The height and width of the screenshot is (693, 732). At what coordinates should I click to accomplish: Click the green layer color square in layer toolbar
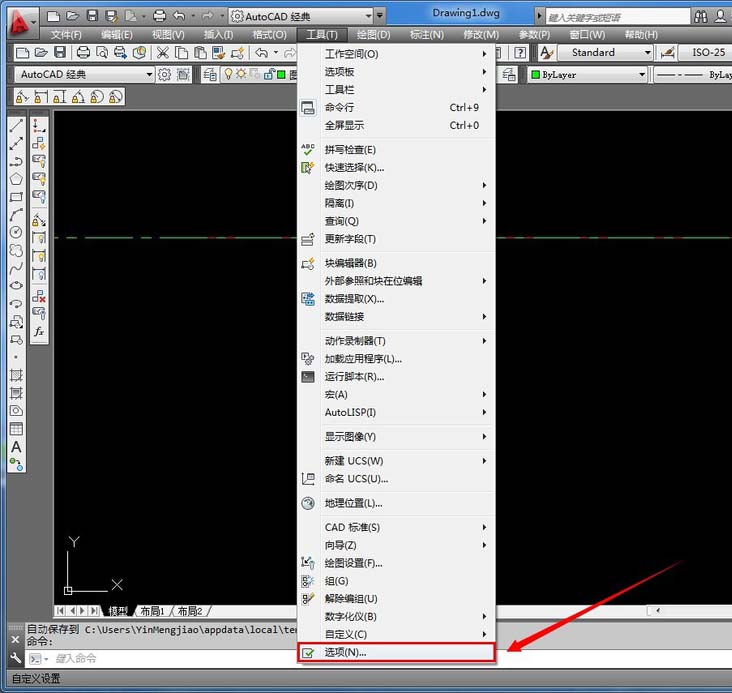click(281, 75)
